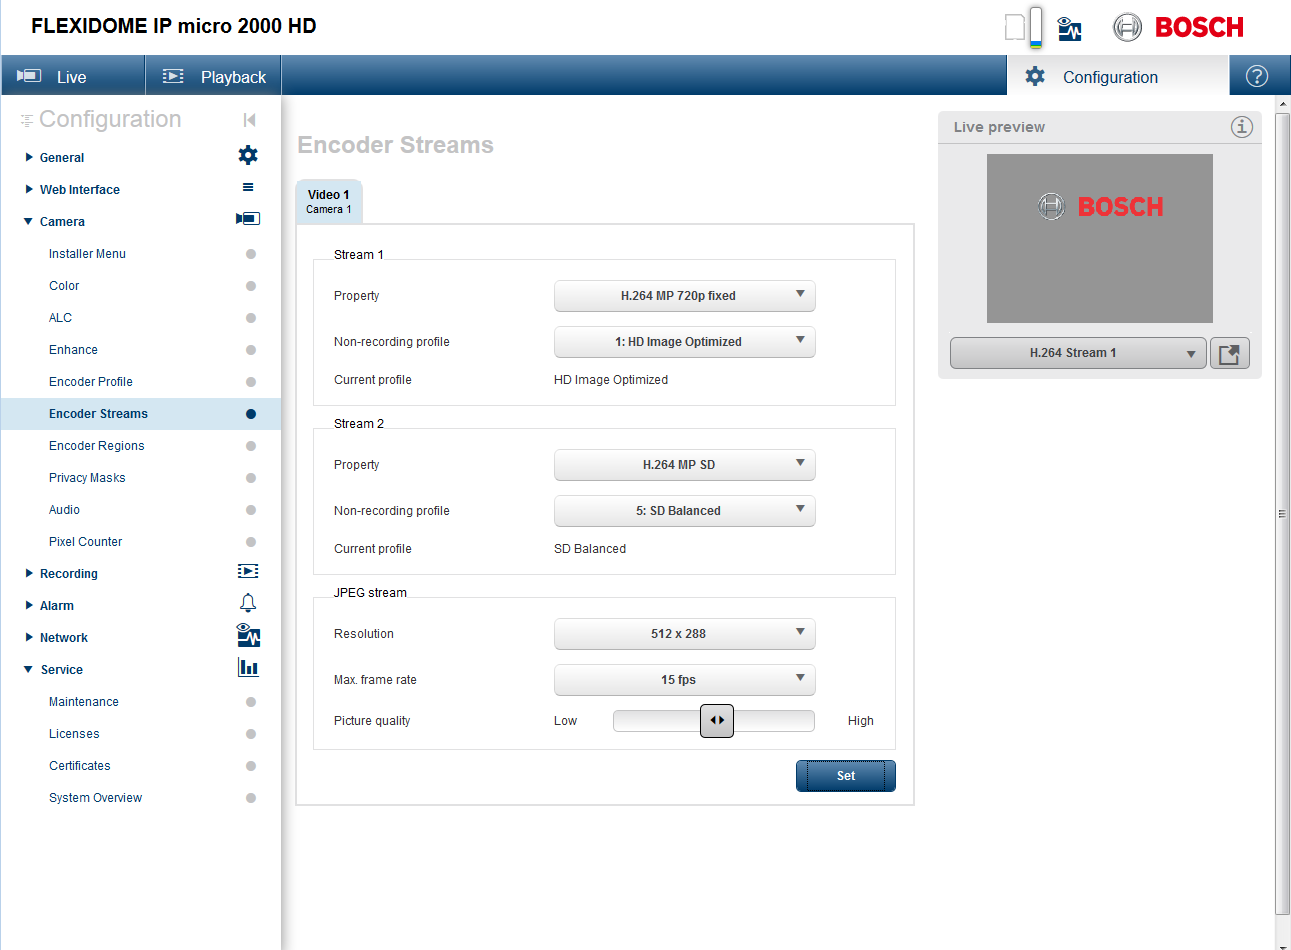Click the Recording filmstrip icon
The image size is (1291, 950).
click(x=248, y=571)
